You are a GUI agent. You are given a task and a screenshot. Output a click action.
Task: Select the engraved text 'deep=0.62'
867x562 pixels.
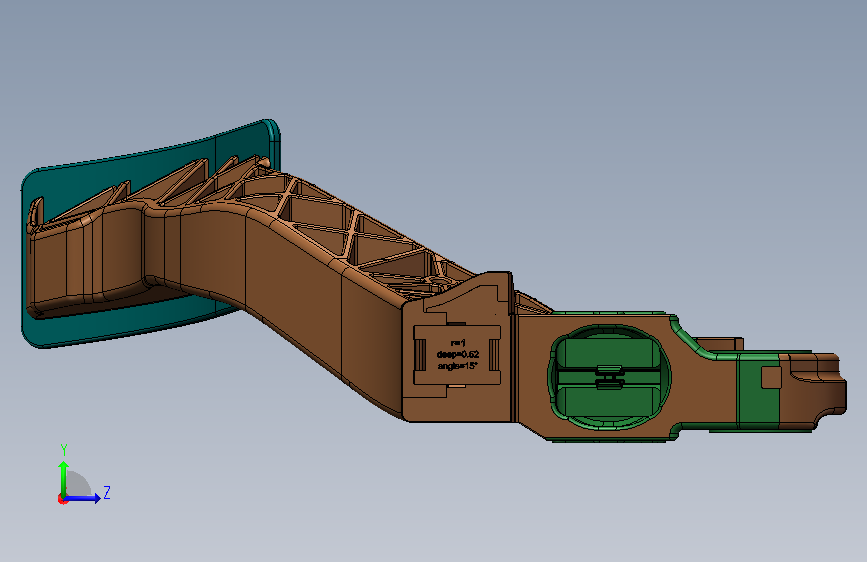(x=458, y=355)
